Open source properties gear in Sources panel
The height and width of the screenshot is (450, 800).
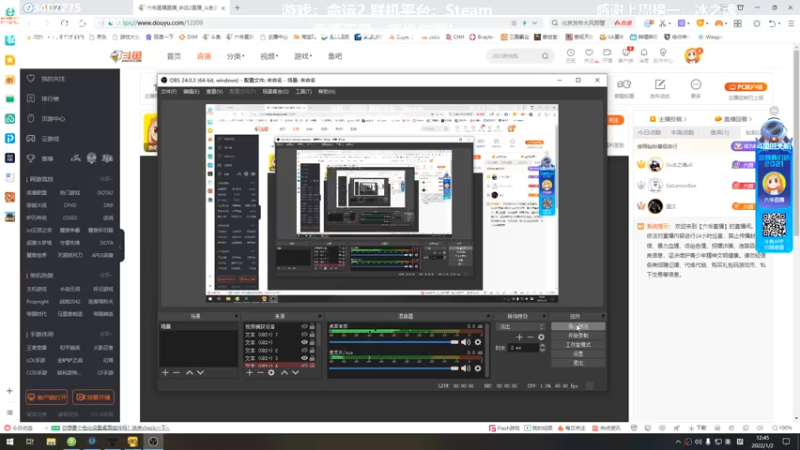271,373
